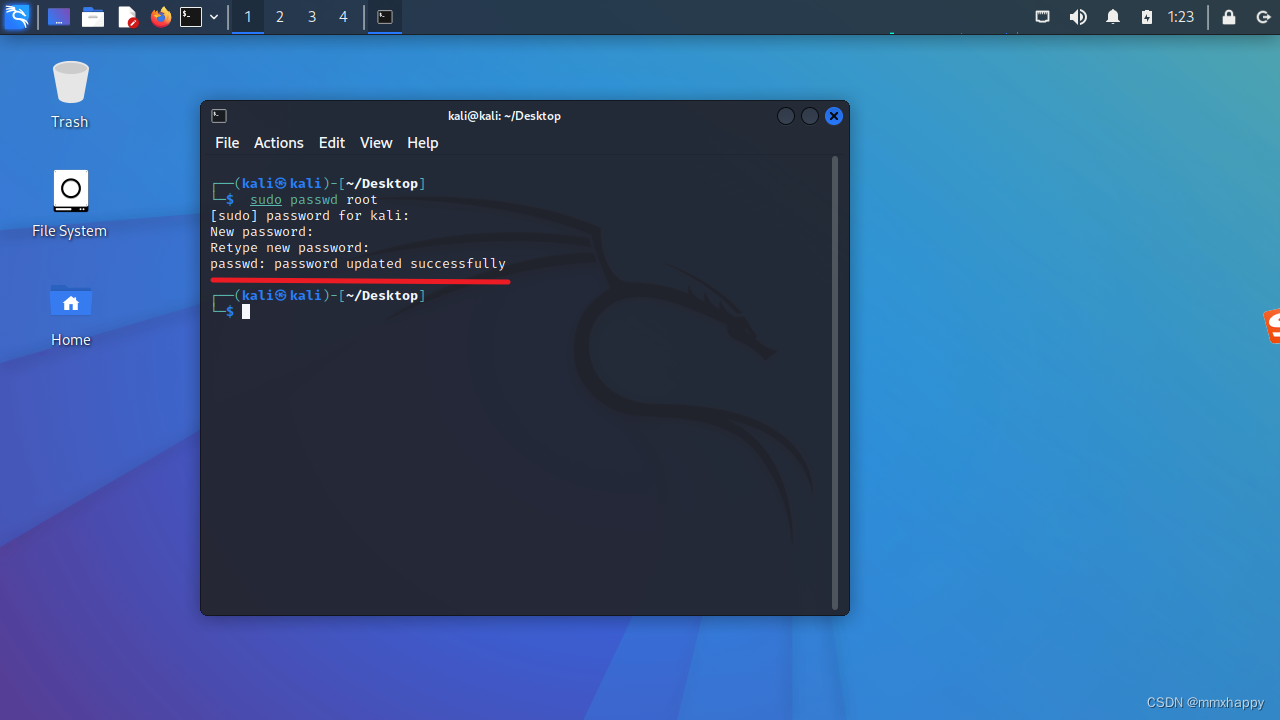Open the terminal File menu
Screen dimensions: 1280x720
pyautogui.click(x=227, y=143)
